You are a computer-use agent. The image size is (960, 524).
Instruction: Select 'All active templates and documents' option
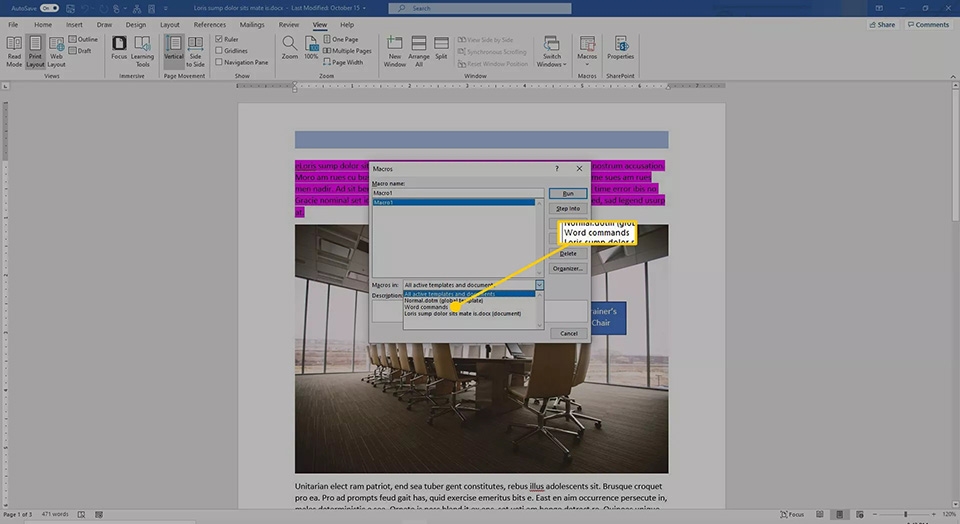469,294
